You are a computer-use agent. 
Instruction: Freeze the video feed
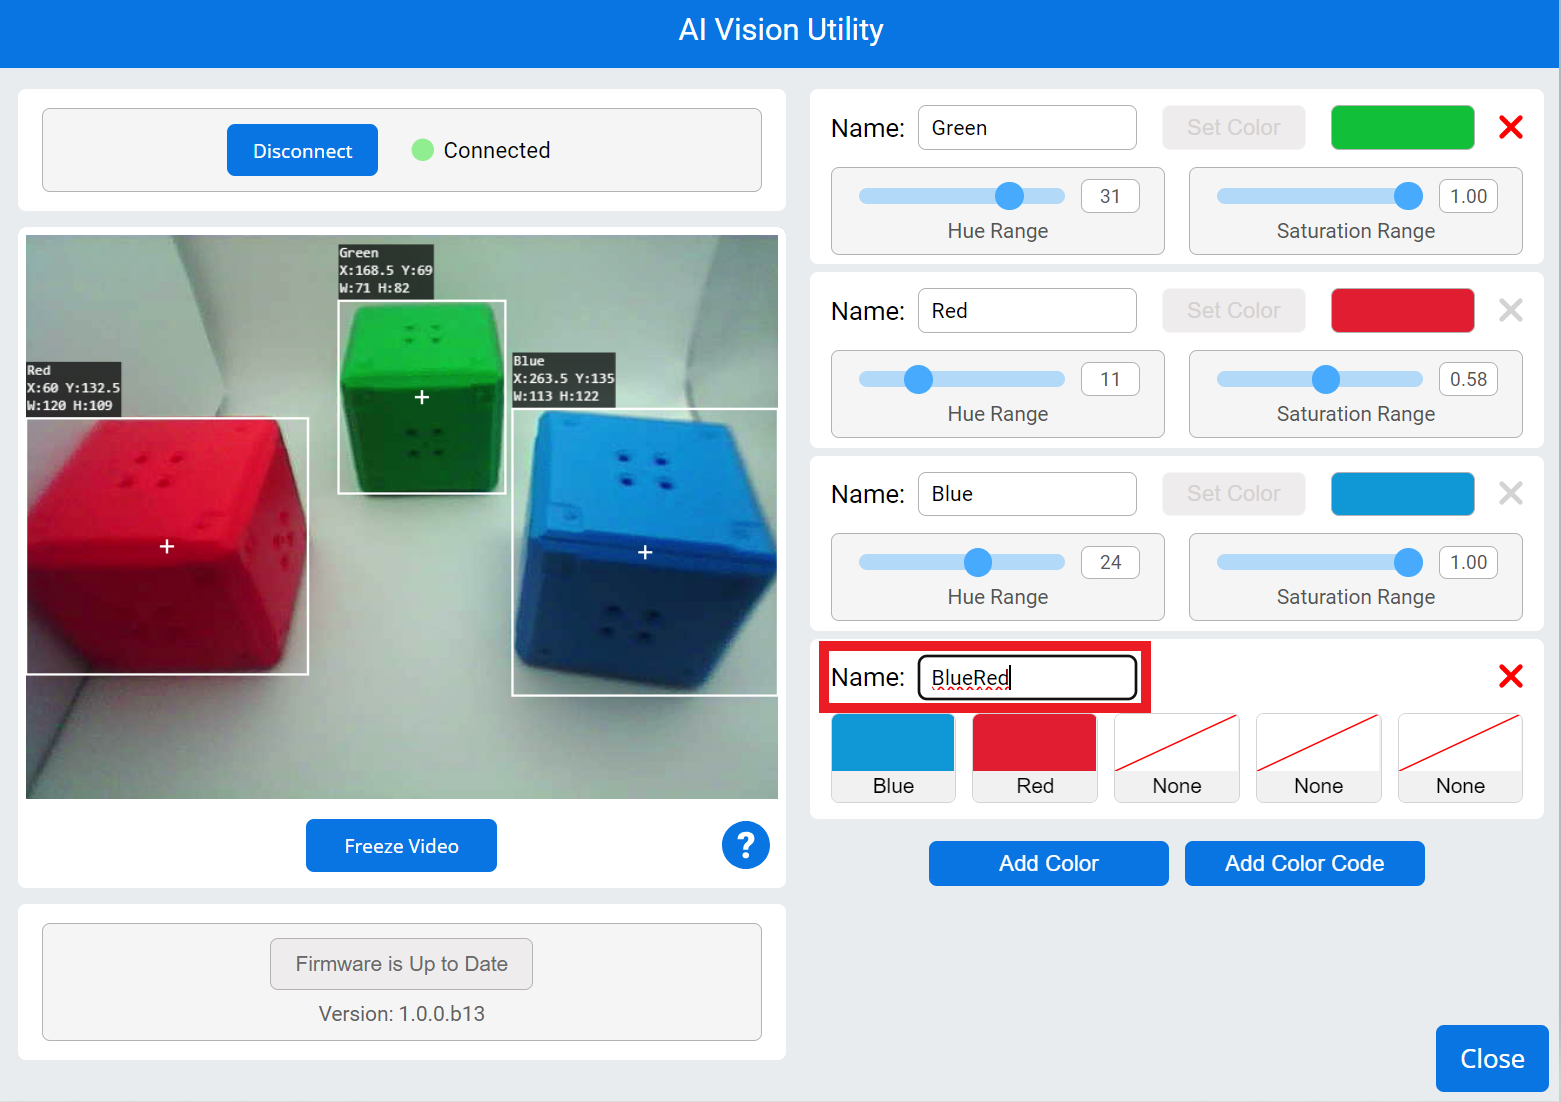point(401,845)
